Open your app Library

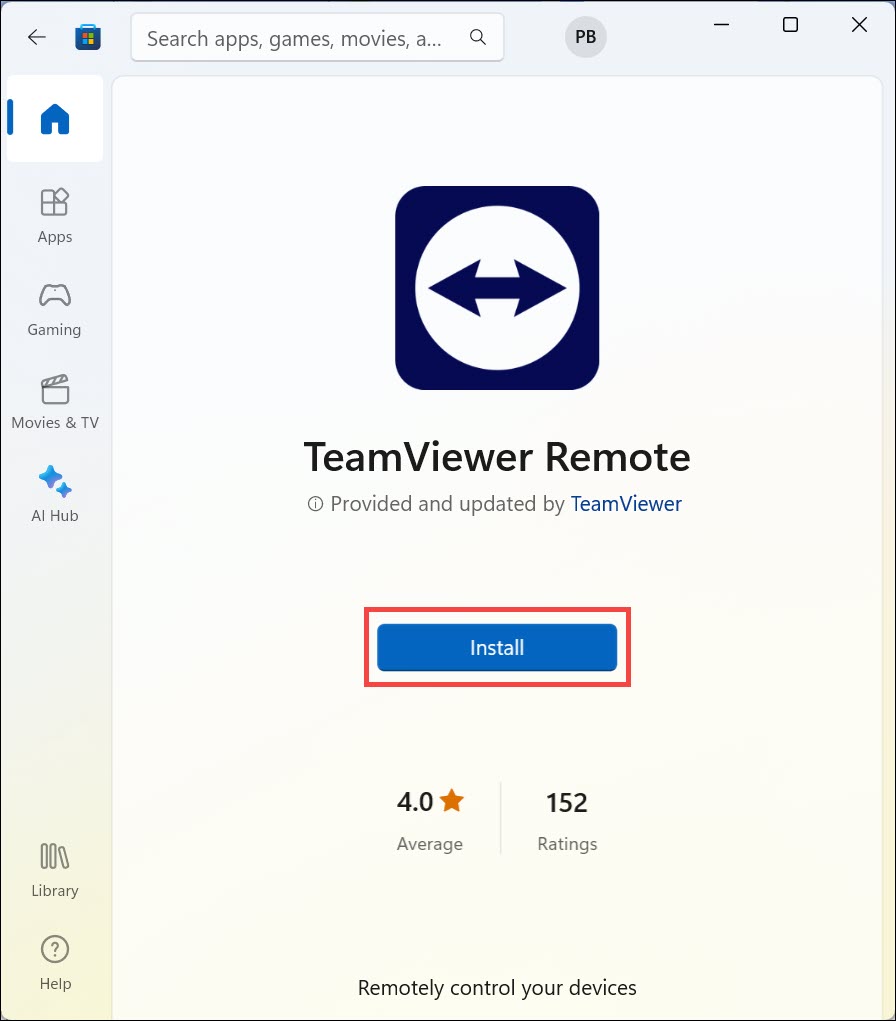pos(55,864)
